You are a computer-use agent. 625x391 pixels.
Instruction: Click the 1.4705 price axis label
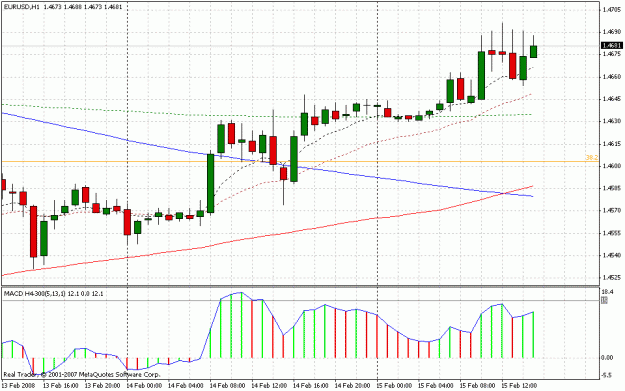[x=611, y=9]
